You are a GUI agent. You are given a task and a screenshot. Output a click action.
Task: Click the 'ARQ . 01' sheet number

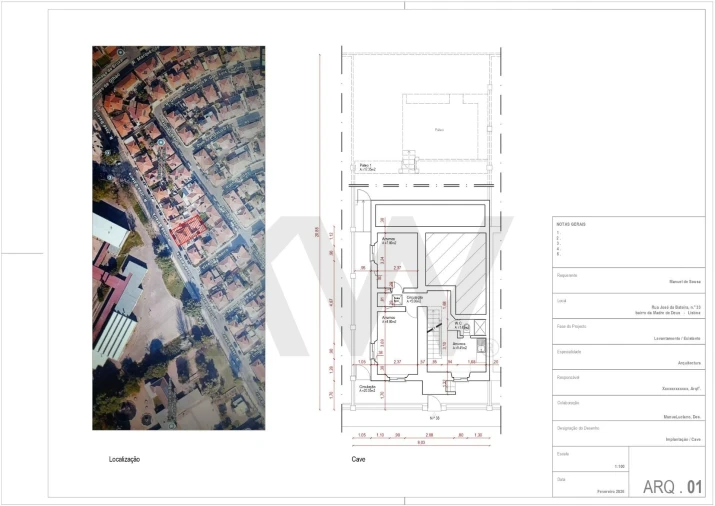(x=673, y=487)
